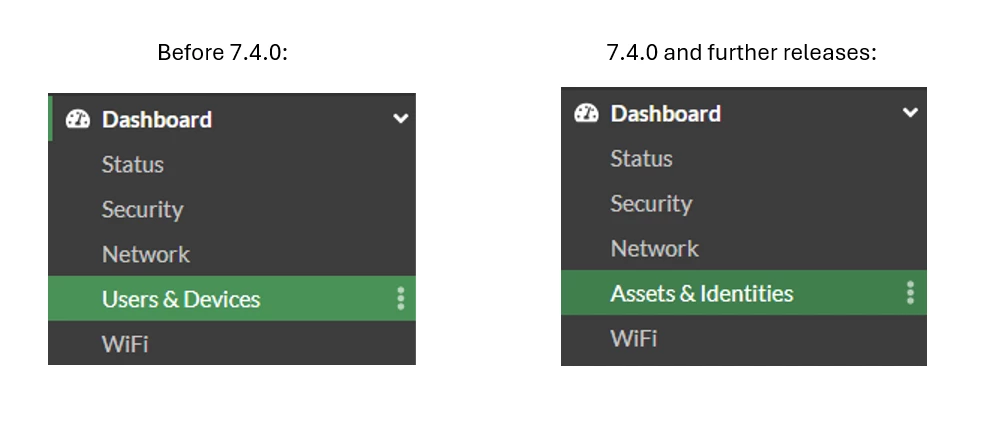993x433 pixels.
Task: Open Status in the Before 7.4.0 menu
Action: pyautogui.click(x=132, y=165)
